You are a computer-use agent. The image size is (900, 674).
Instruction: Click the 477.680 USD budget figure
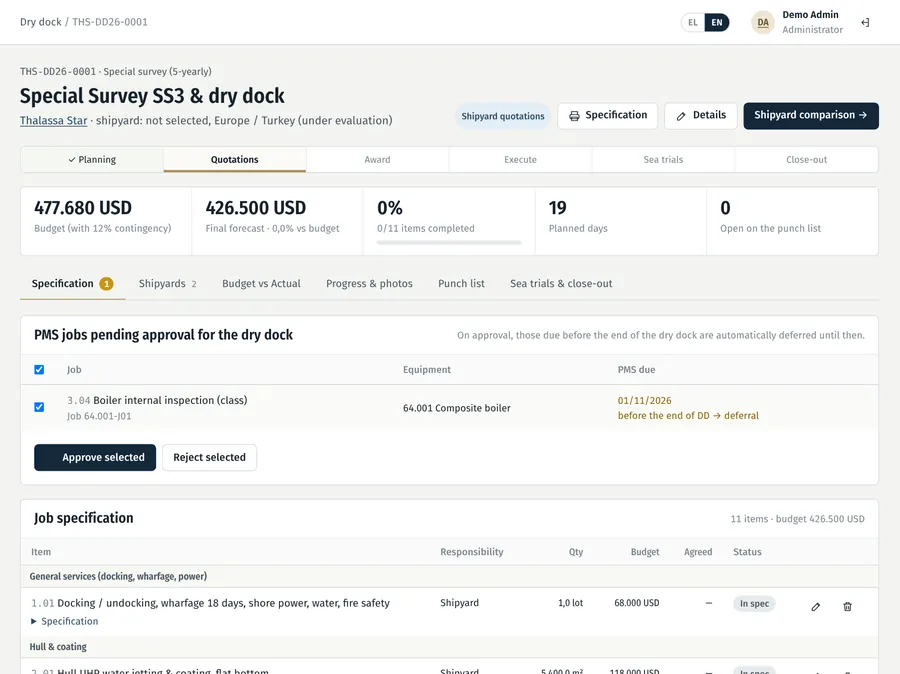pyautogui.click(x=83, y=208)
